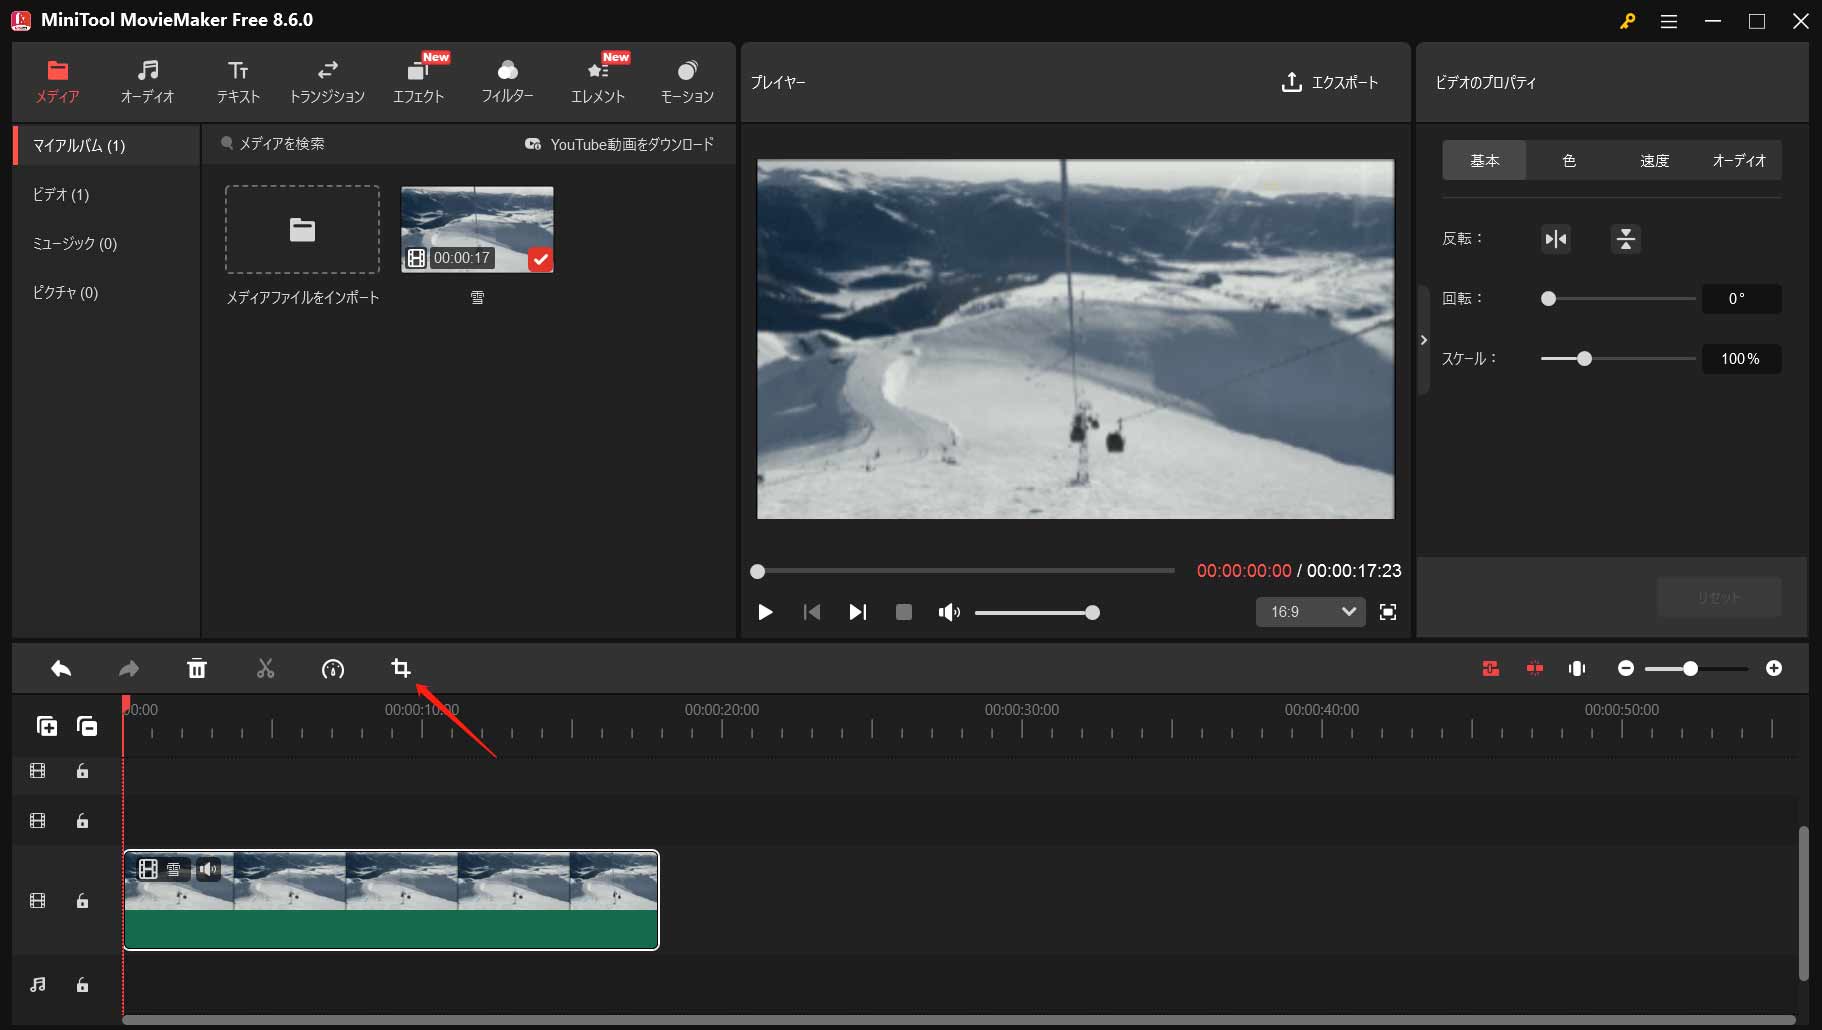Viewport: 1822px width, 1030px height.
Task: Open the speed control (speedometer) icon
Action: coord(333,668)
